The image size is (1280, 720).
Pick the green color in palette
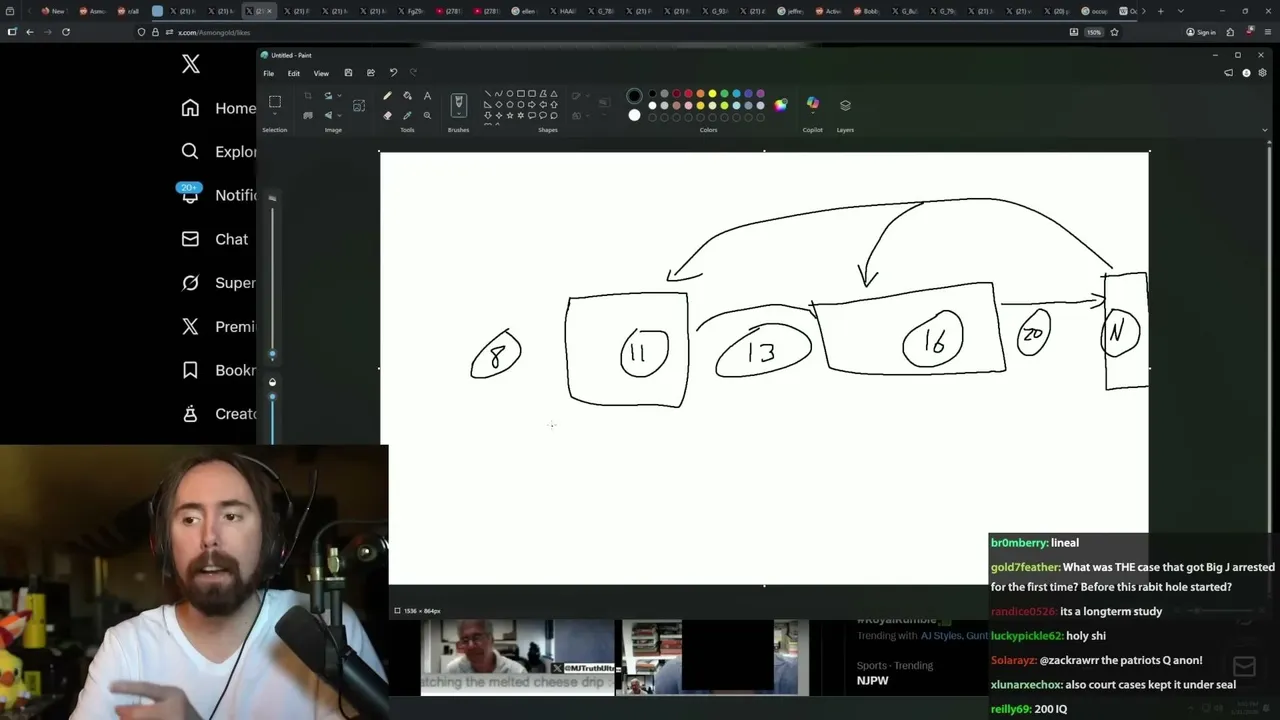point(724,94)
